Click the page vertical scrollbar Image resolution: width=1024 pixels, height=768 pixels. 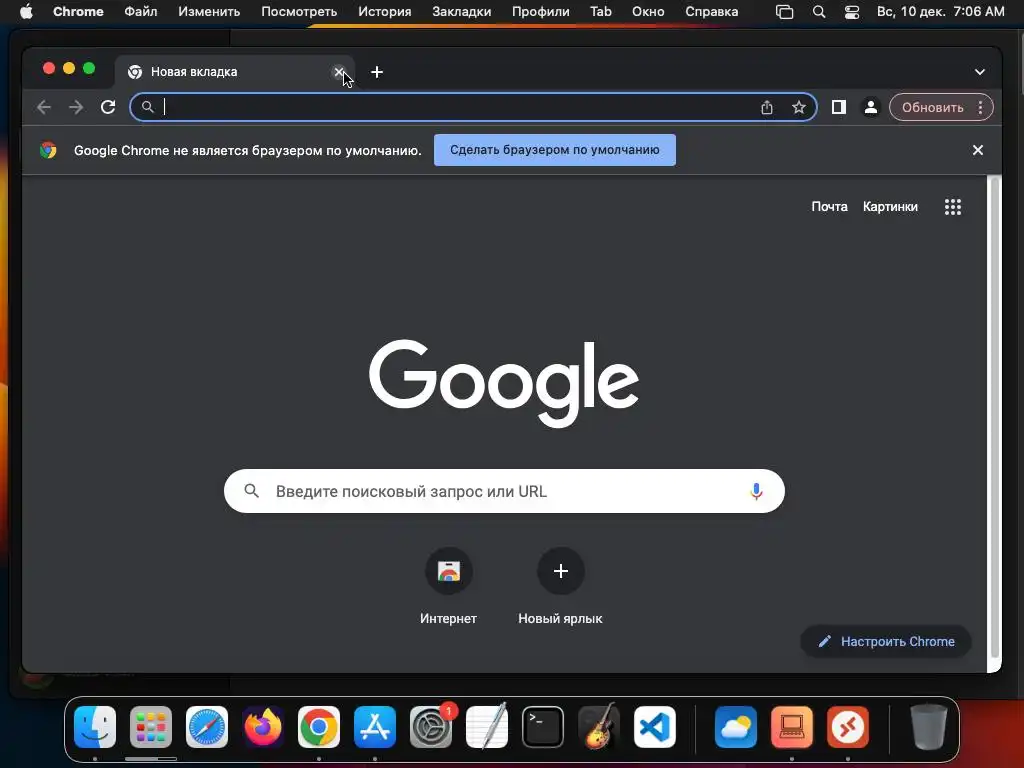tap(995, 418)
